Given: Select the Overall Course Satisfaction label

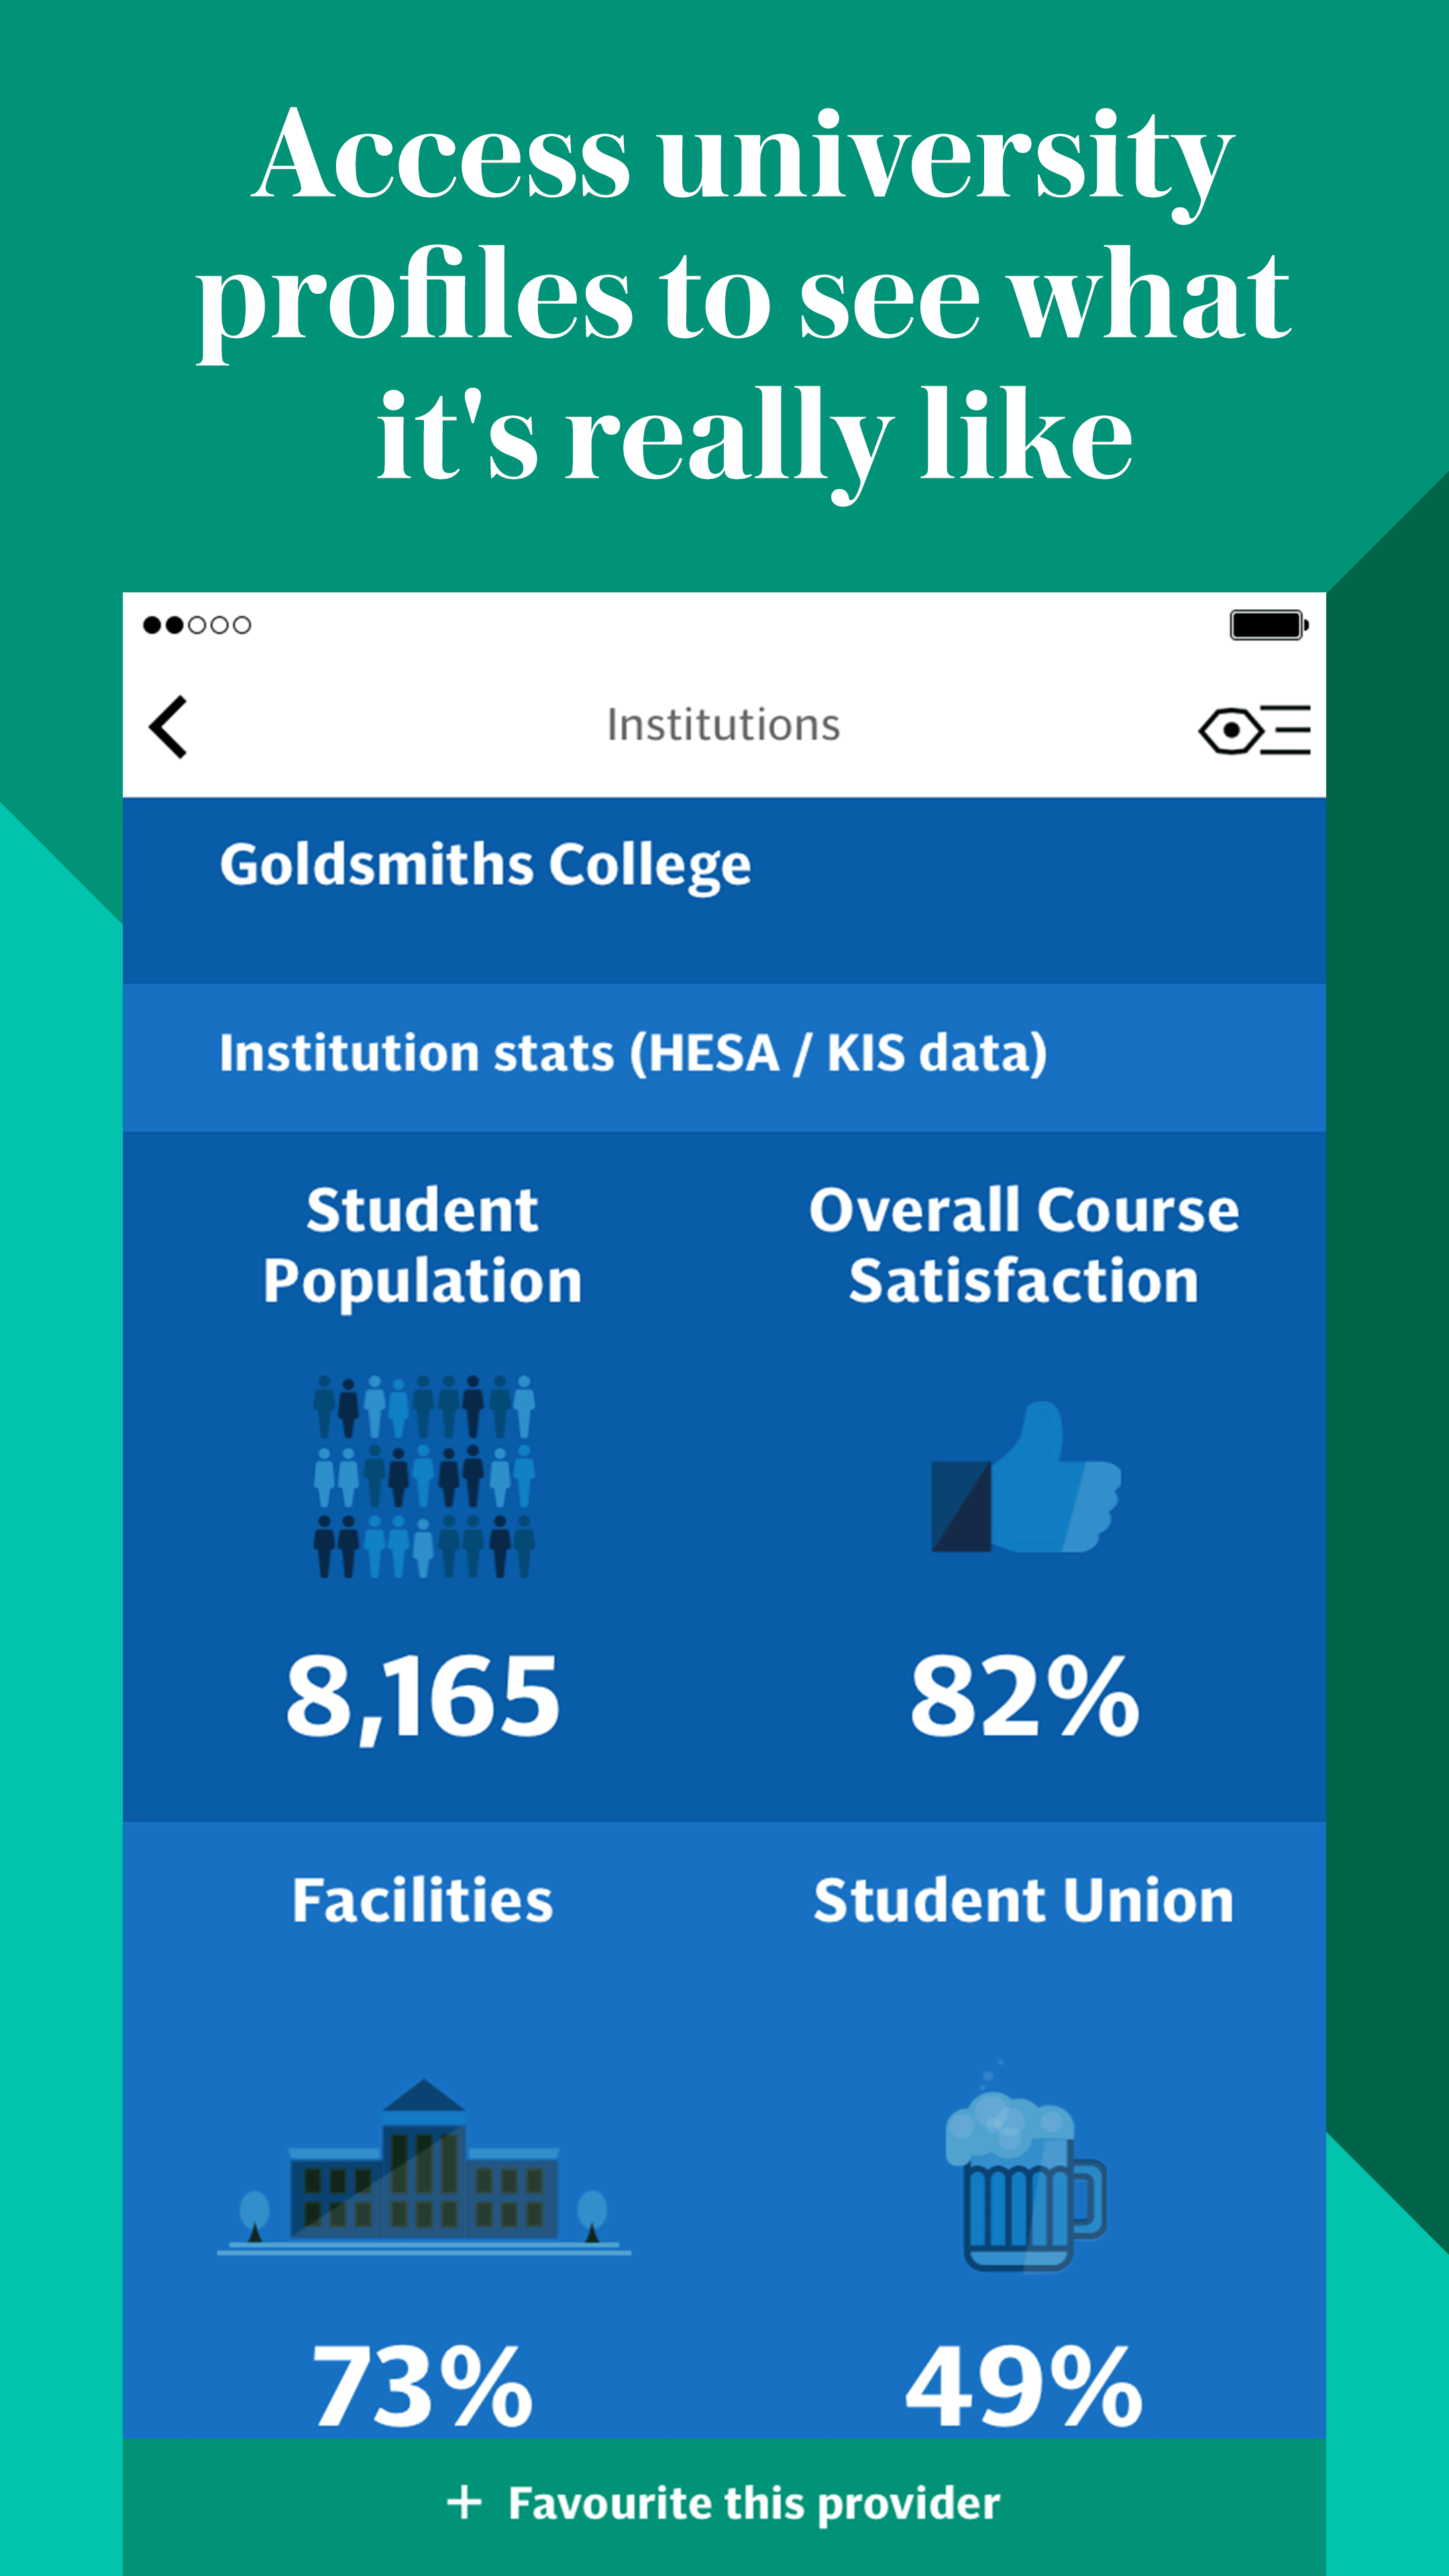Looking at the screenshot, I should 1025,1246.
